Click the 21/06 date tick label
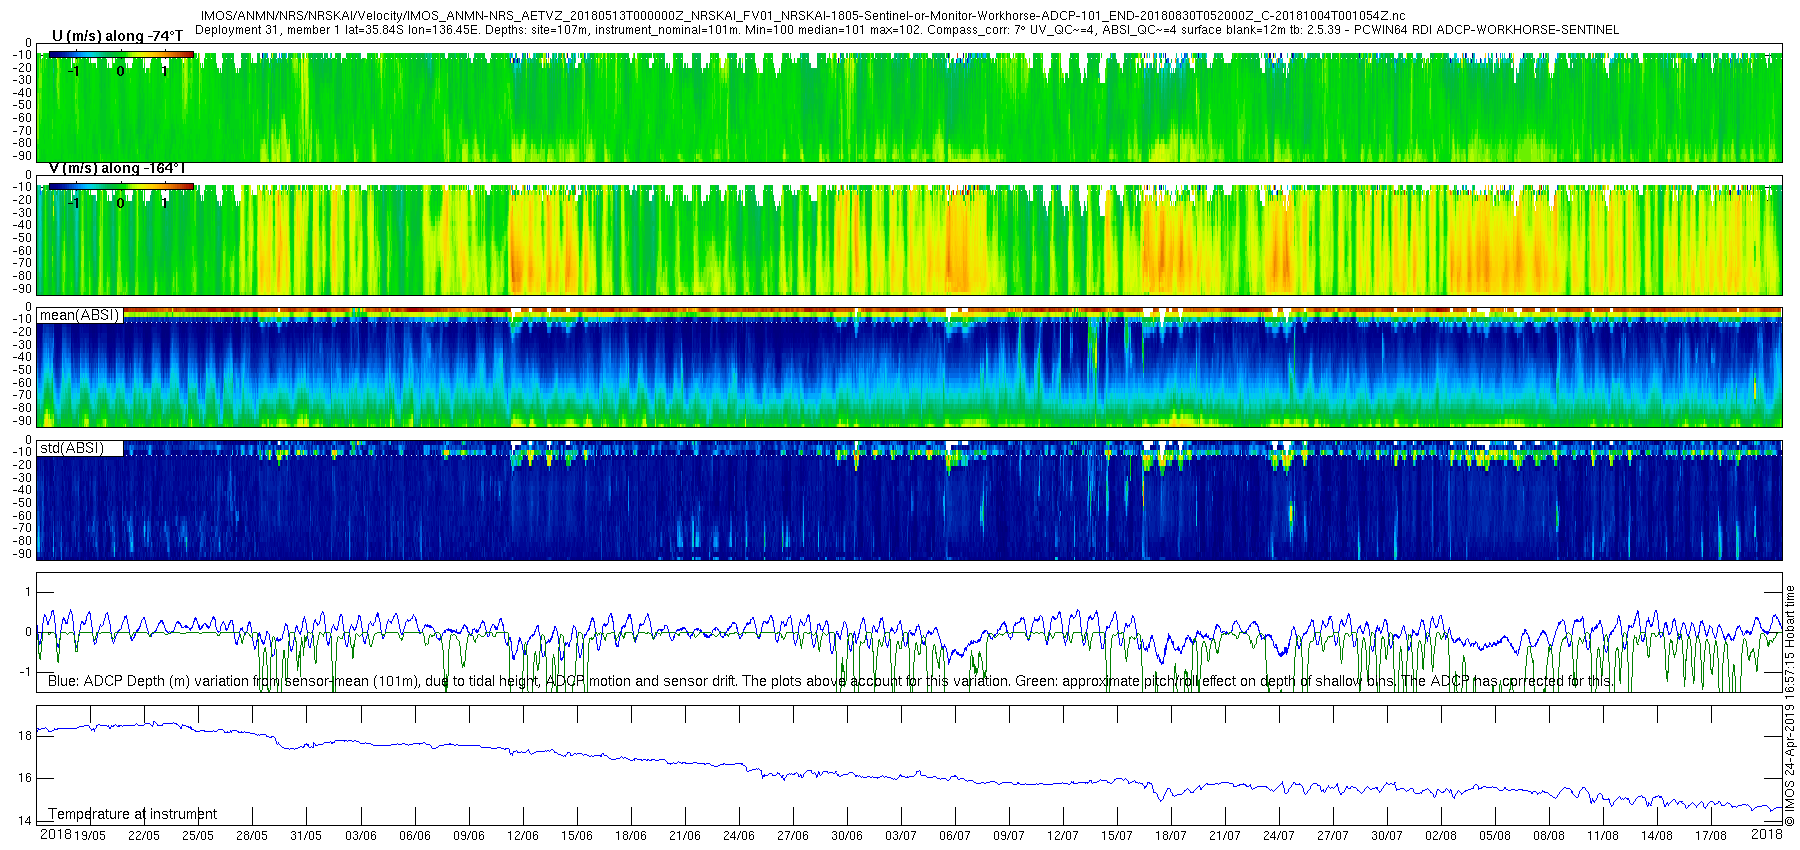 click(x=685, y=835)
